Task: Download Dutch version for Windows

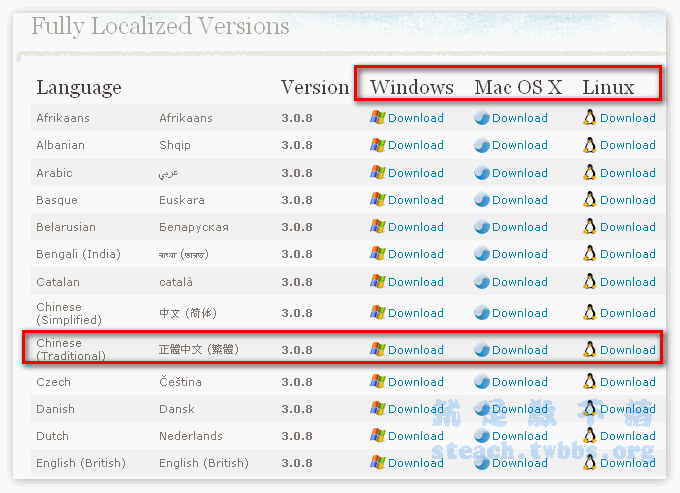Action: coord(415,436)
